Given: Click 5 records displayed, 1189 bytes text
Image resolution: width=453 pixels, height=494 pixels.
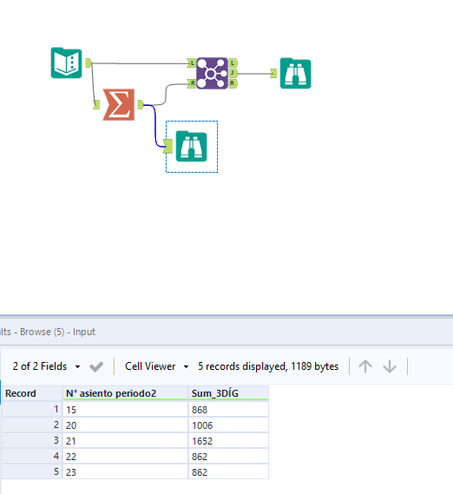Looking at the screenshot, I should [268, 366].
